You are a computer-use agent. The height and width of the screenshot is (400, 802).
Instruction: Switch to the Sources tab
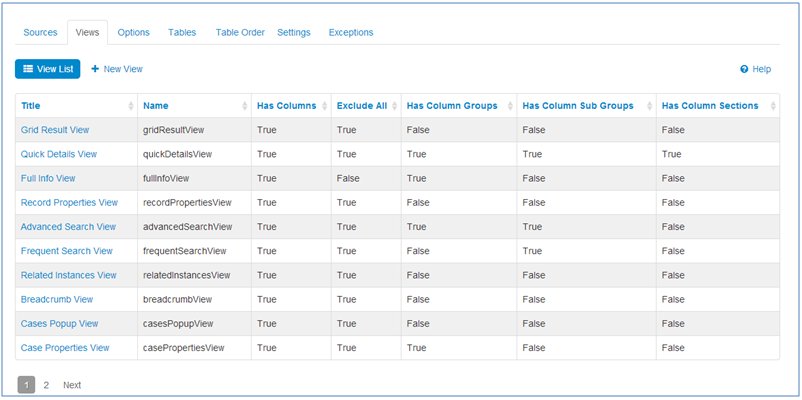coord(41,32)
